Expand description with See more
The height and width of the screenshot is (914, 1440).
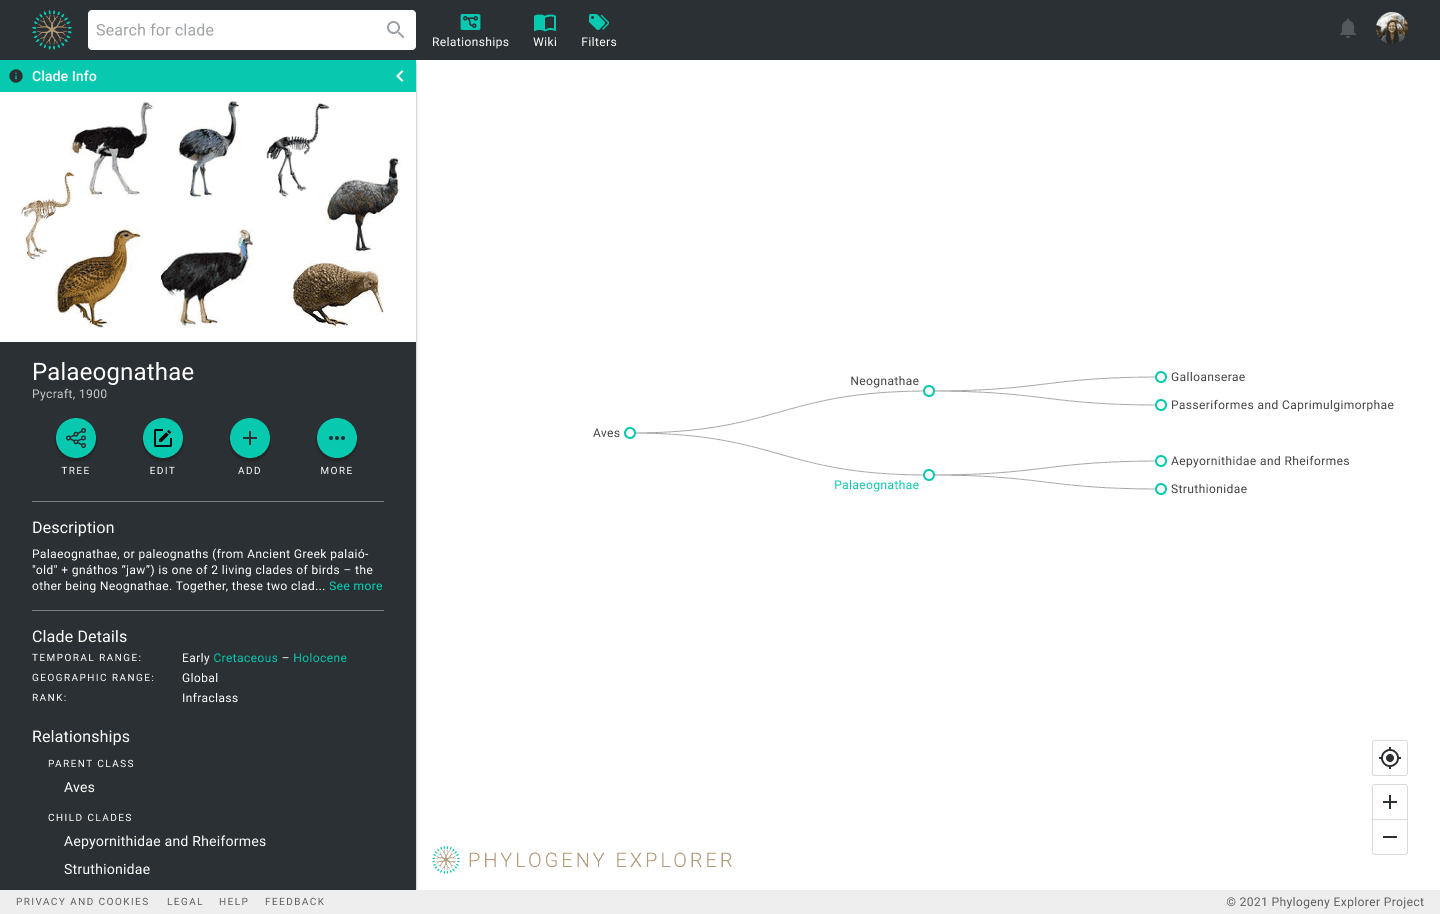tap(356, 586)
